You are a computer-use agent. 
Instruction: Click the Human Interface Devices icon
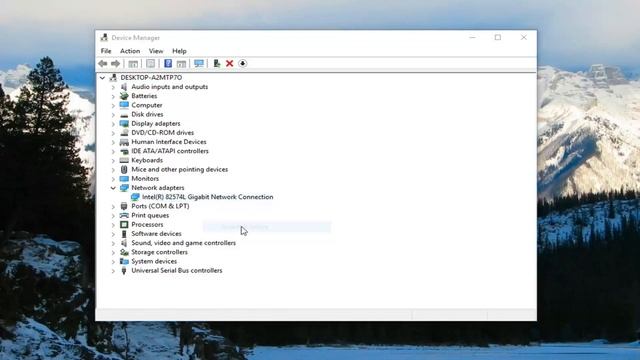click(x=124, y=142)
